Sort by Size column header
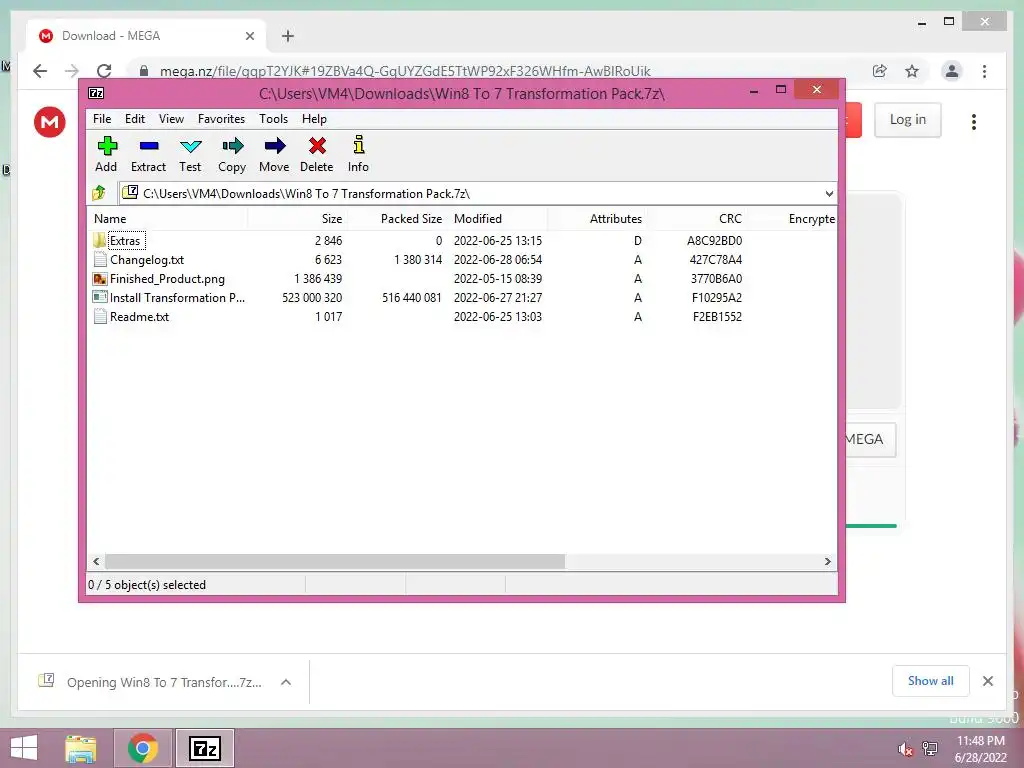Screen dimensions: 1024x768 pyautogui.click(x=297, y=219)
